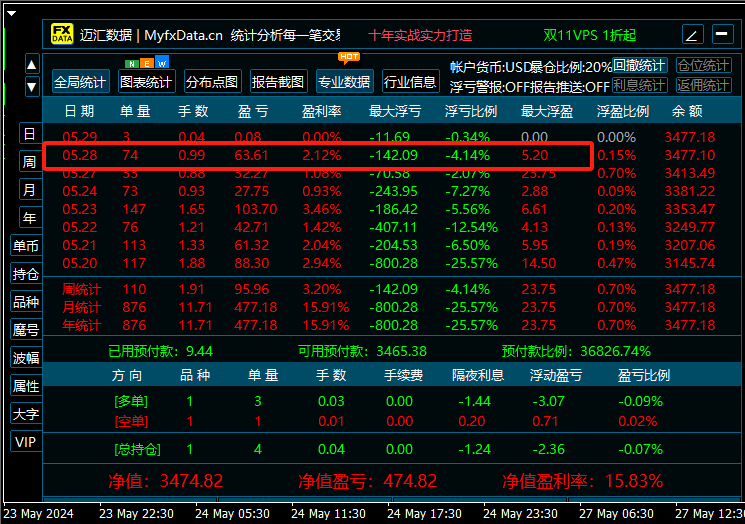The width and height of the screenshot is (745, 524).
Task: Open the 品种 sidebar view
Action: click(x=26, y=302)
